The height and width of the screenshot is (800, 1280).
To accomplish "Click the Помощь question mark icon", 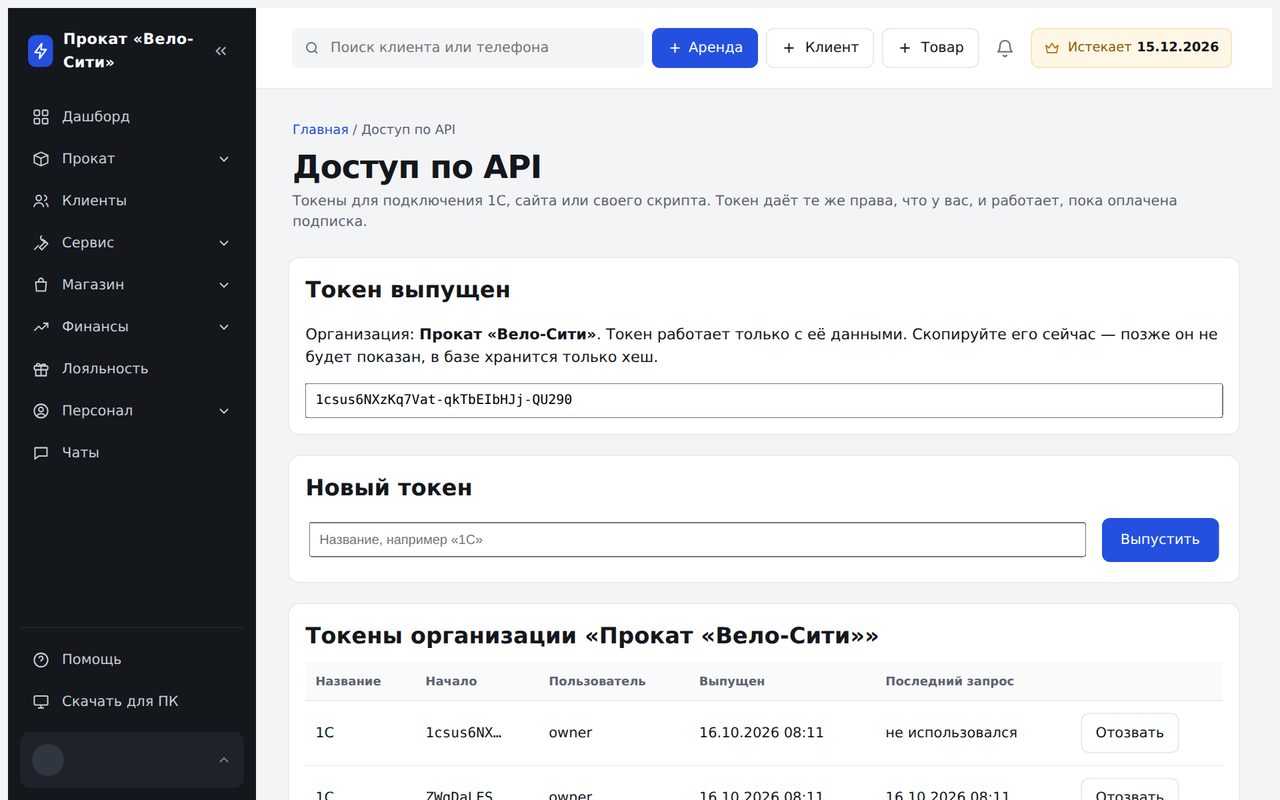I will tap(41, 660).
